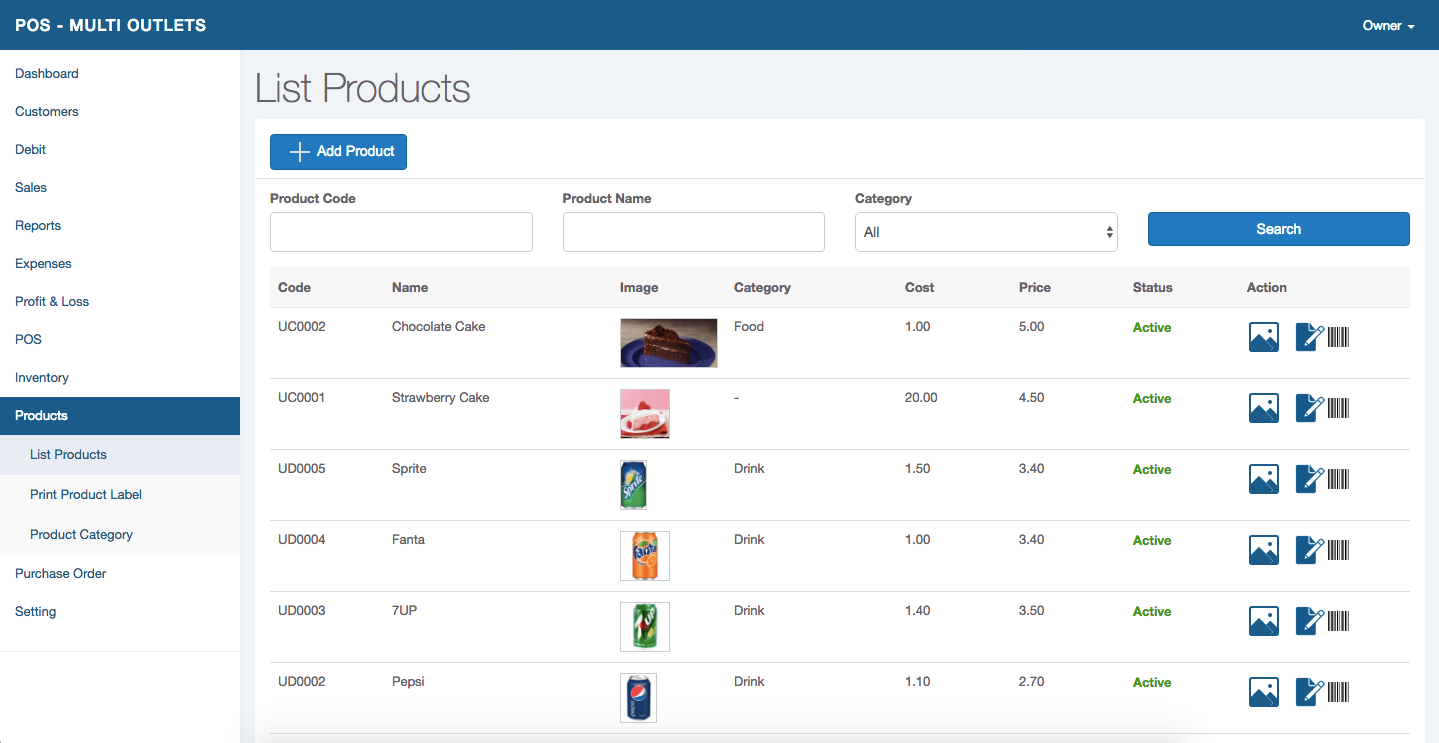
Task: Collapse the Products sidebar menu
Action: click(x=120, y=416)
